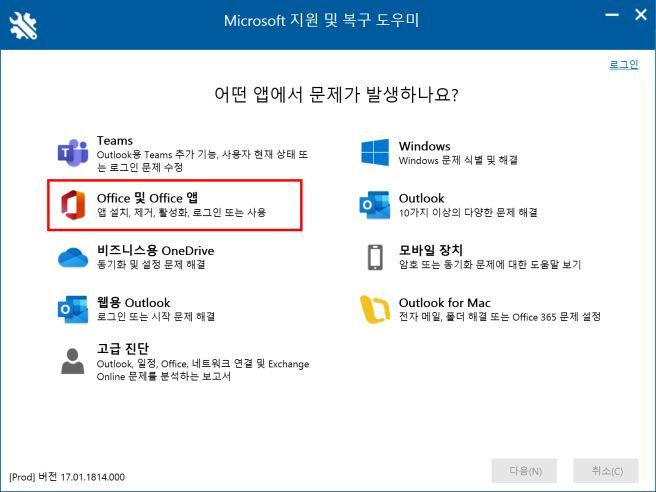Click the 다음(N) button
The image size is (656, 492).
pos(524,471)
